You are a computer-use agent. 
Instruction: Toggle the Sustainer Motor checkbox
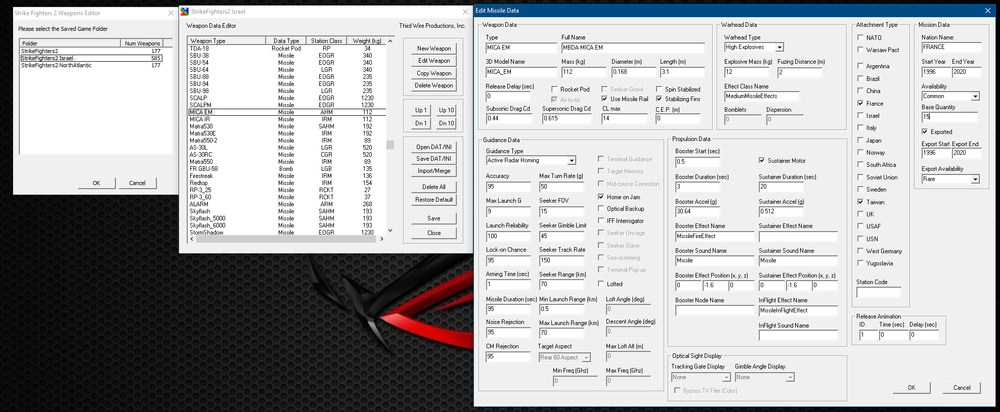click(761, 160)
